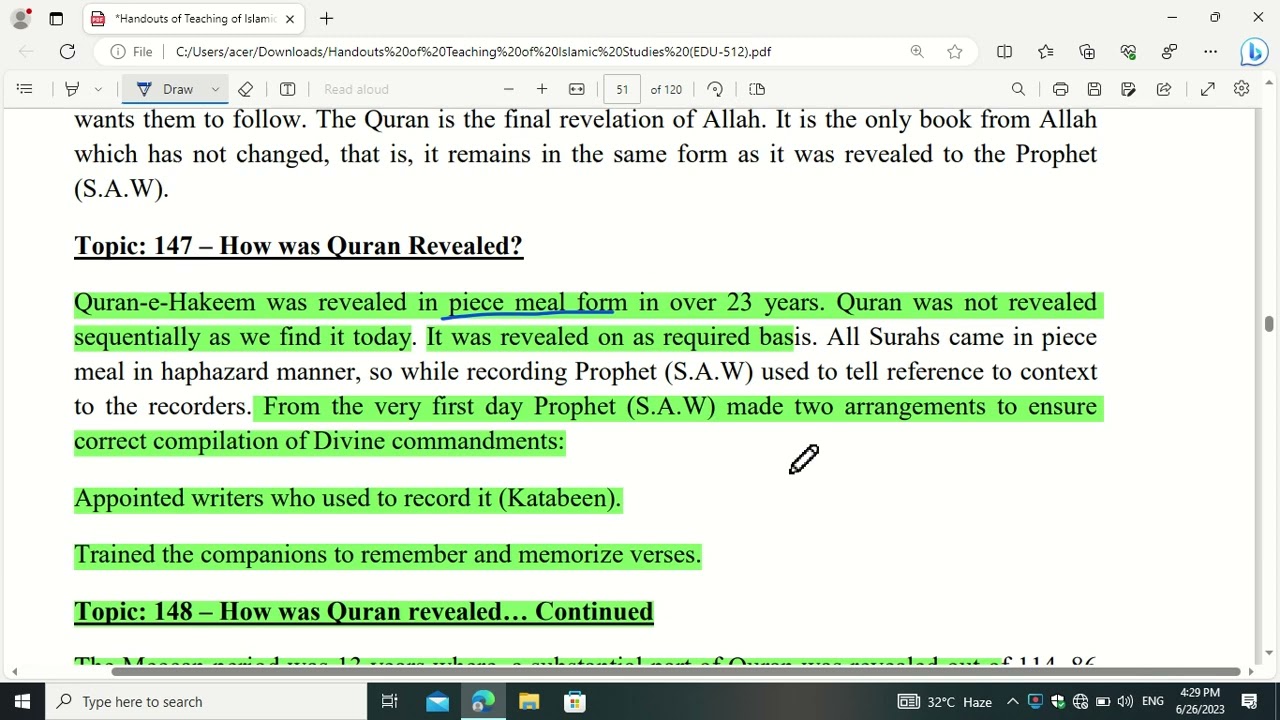Click the Windows search box

click(206, 701)
